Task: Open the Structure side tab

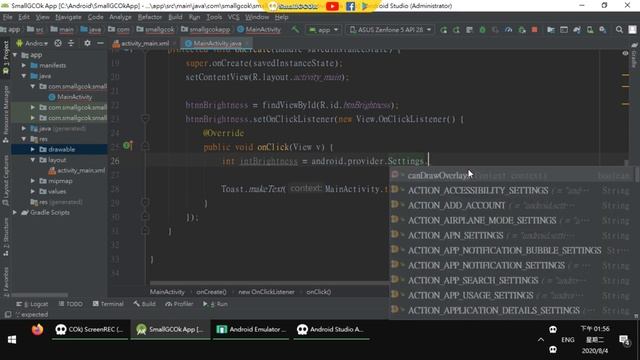Action: [x=5, y=238]
